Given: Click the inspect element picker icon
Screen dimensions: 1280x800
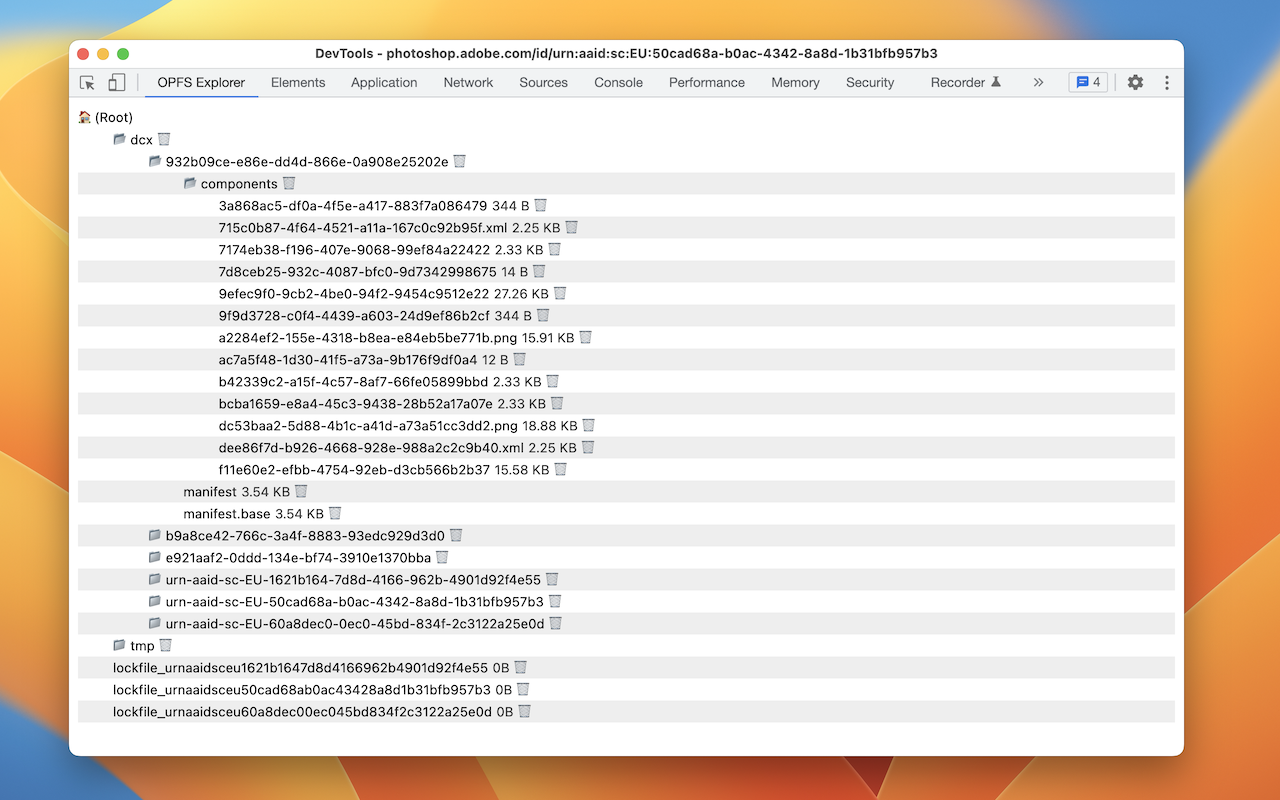Looking at the screenshot, I should [88, 83].
